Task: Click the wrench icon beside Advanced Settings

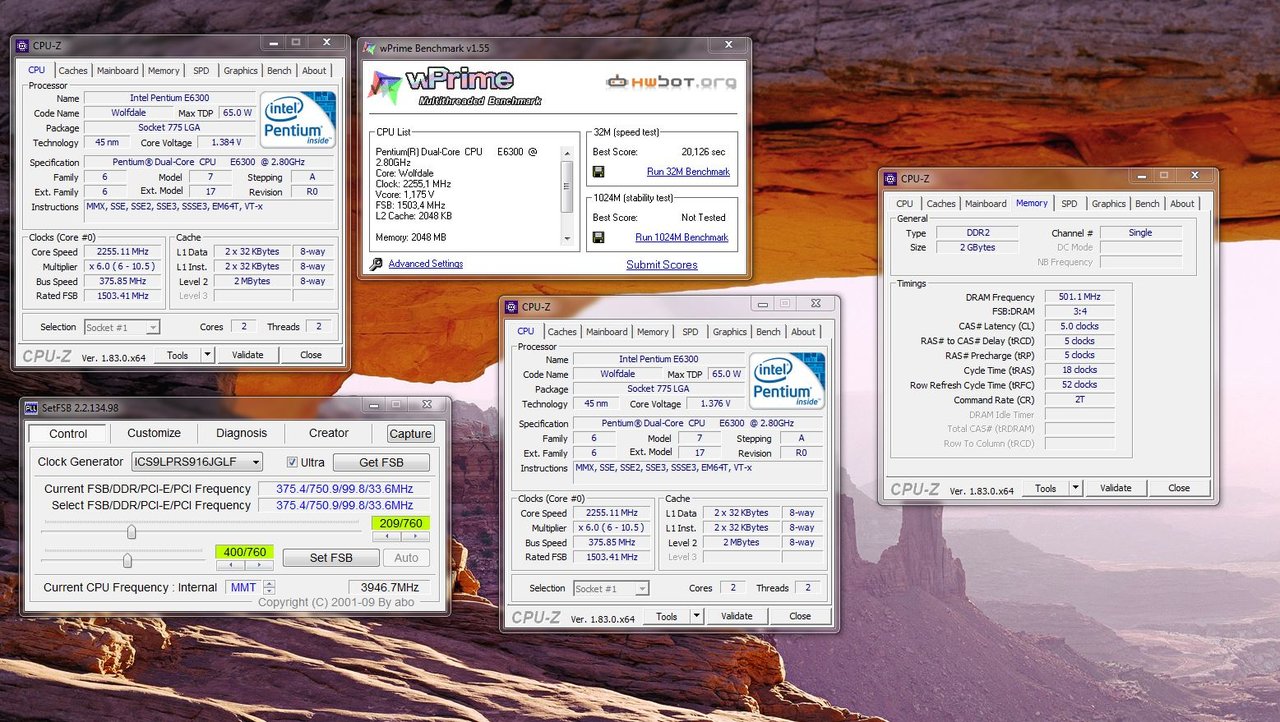Action: coord(376,264)
